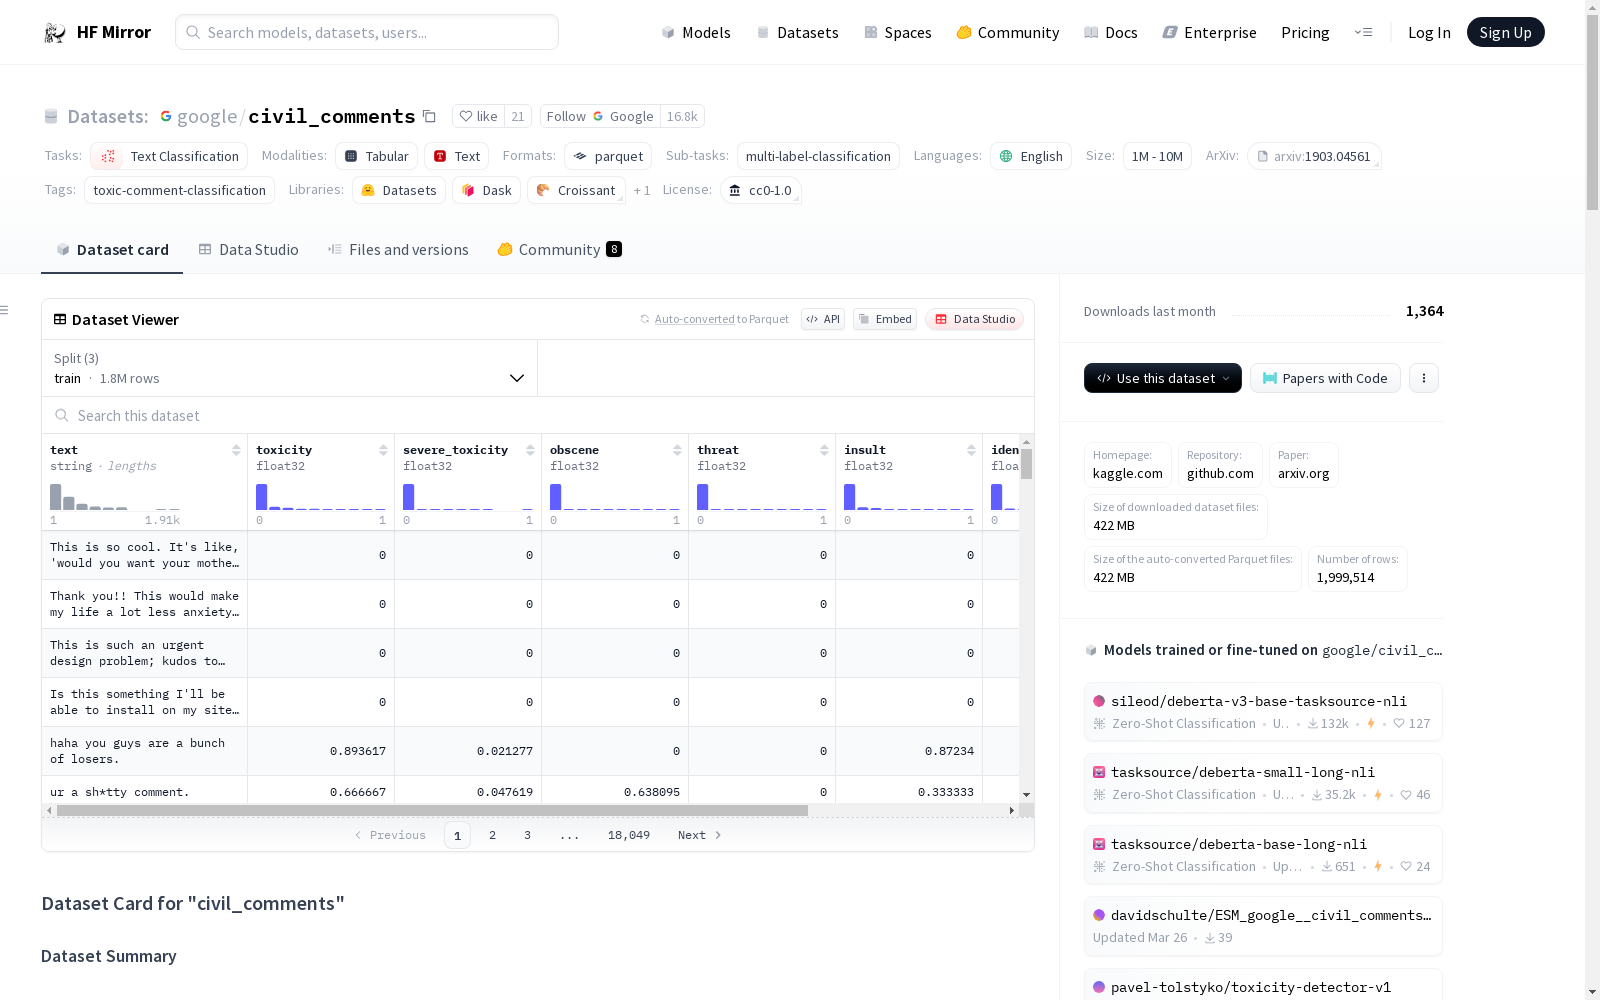
Task: Open Docs in the top navigation
Action: [x=1111, y=32]
